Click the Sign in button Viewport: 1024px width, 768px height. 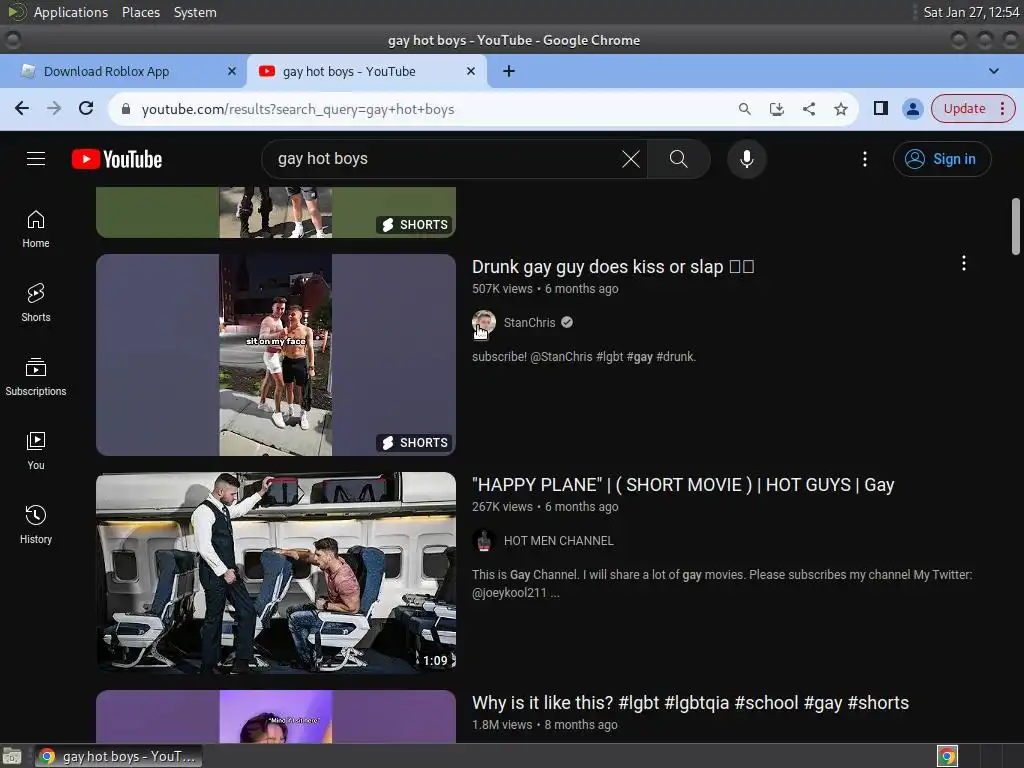(x=942, y=159)
